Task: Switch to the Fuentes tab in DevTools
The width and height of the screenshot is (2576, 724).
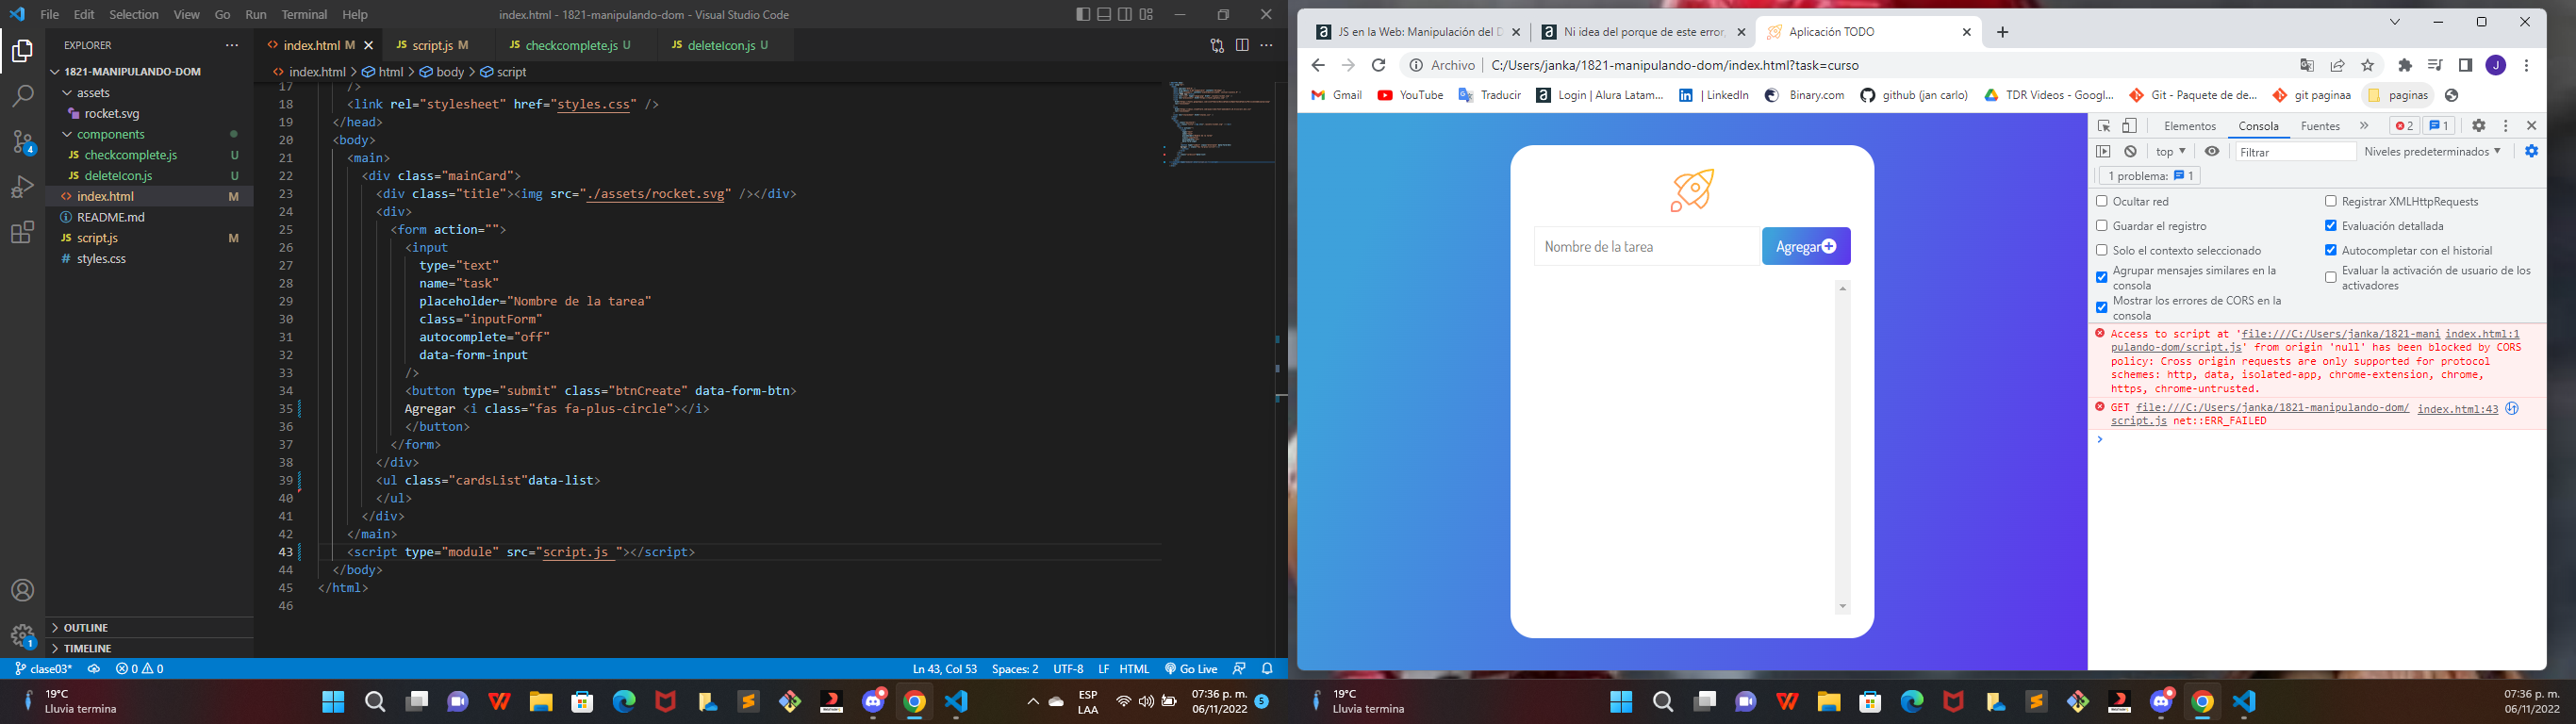Action: pos(2320,126)
